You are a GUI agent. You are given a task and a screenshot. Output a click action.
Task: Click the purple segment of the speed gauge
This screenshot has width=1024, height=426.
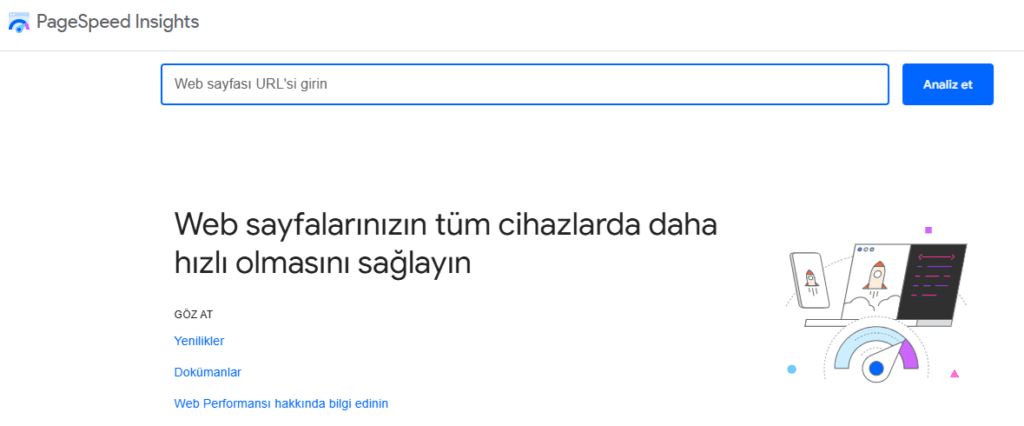click(910, 355)
